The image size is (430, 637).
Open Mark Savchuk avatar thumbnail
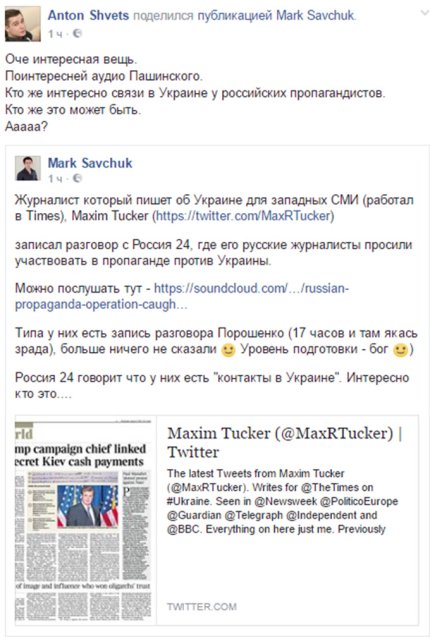[28, 168]
